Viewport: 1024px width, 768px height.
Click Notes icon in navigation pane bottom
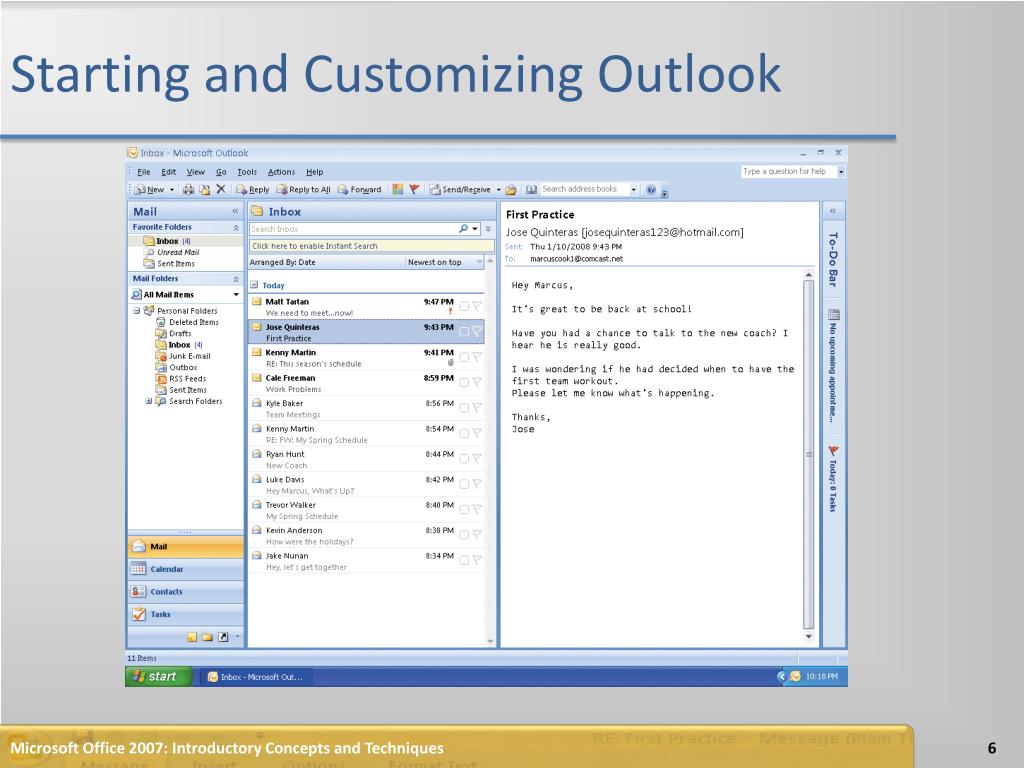tap(191, 637)
